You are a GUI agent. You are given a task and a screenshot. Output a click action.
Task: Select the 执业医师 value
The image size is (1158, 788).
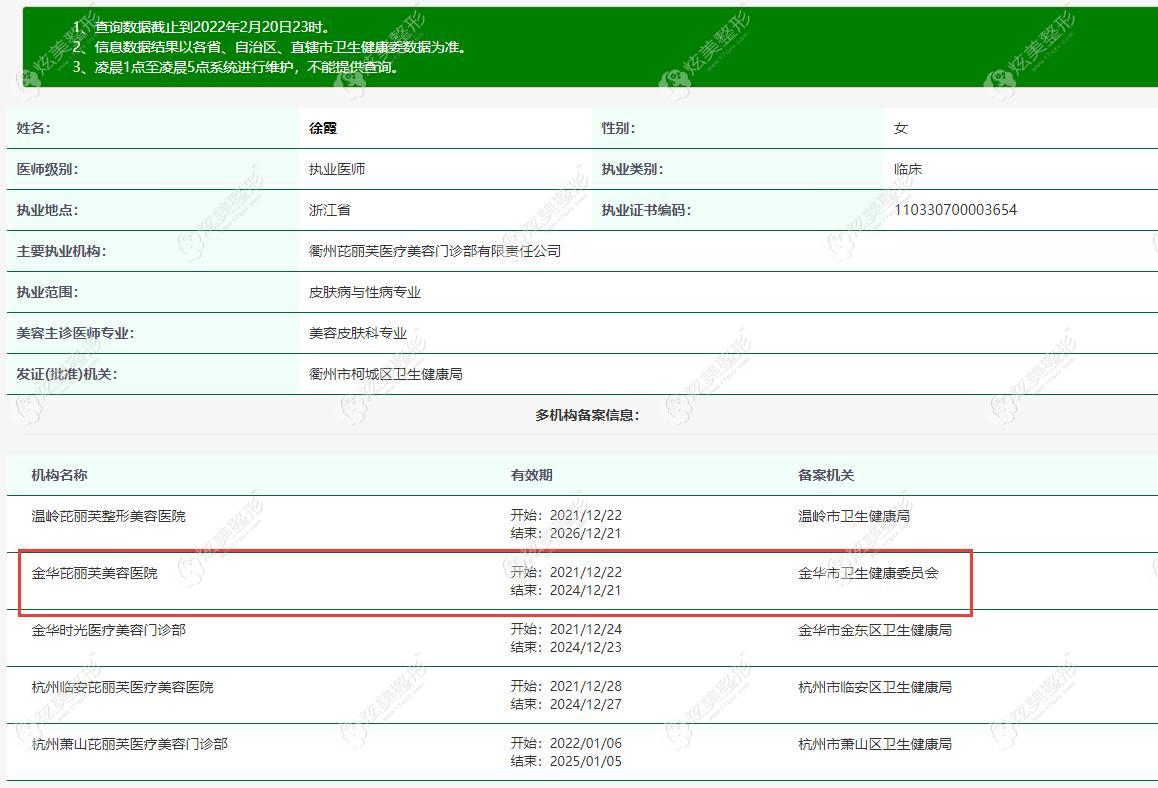tap(337, 169)
